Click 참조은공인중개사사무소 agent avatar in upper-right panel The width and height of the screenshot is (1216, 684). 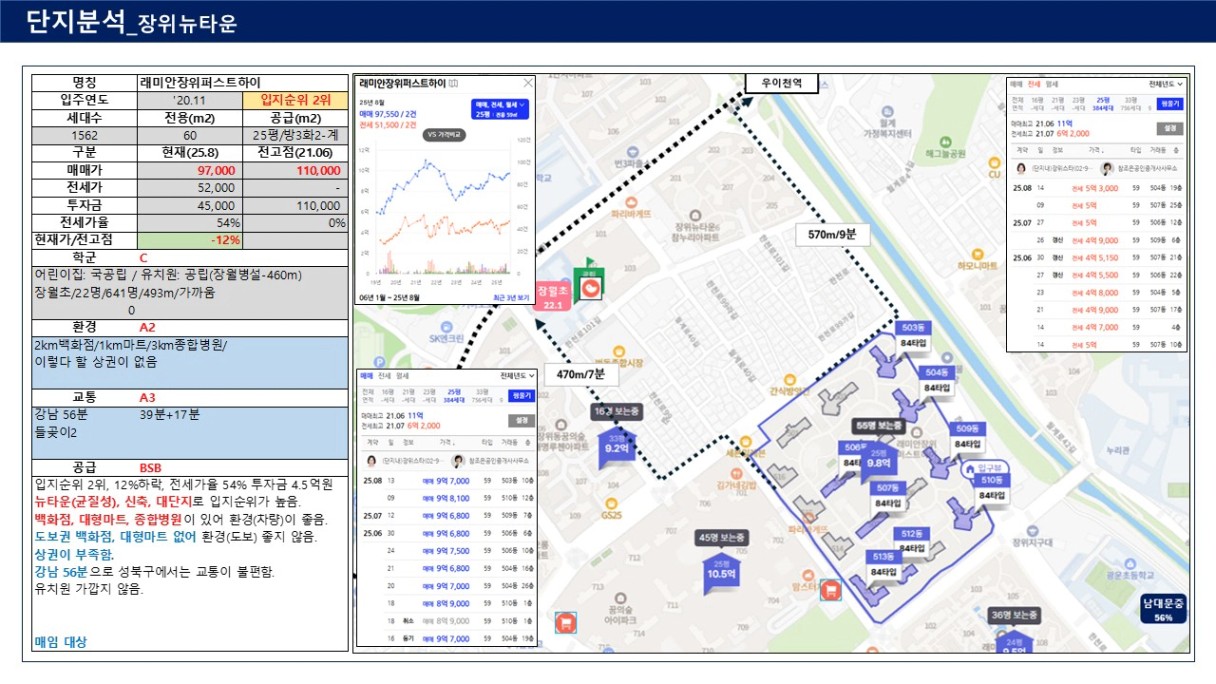pos(1107,169)
